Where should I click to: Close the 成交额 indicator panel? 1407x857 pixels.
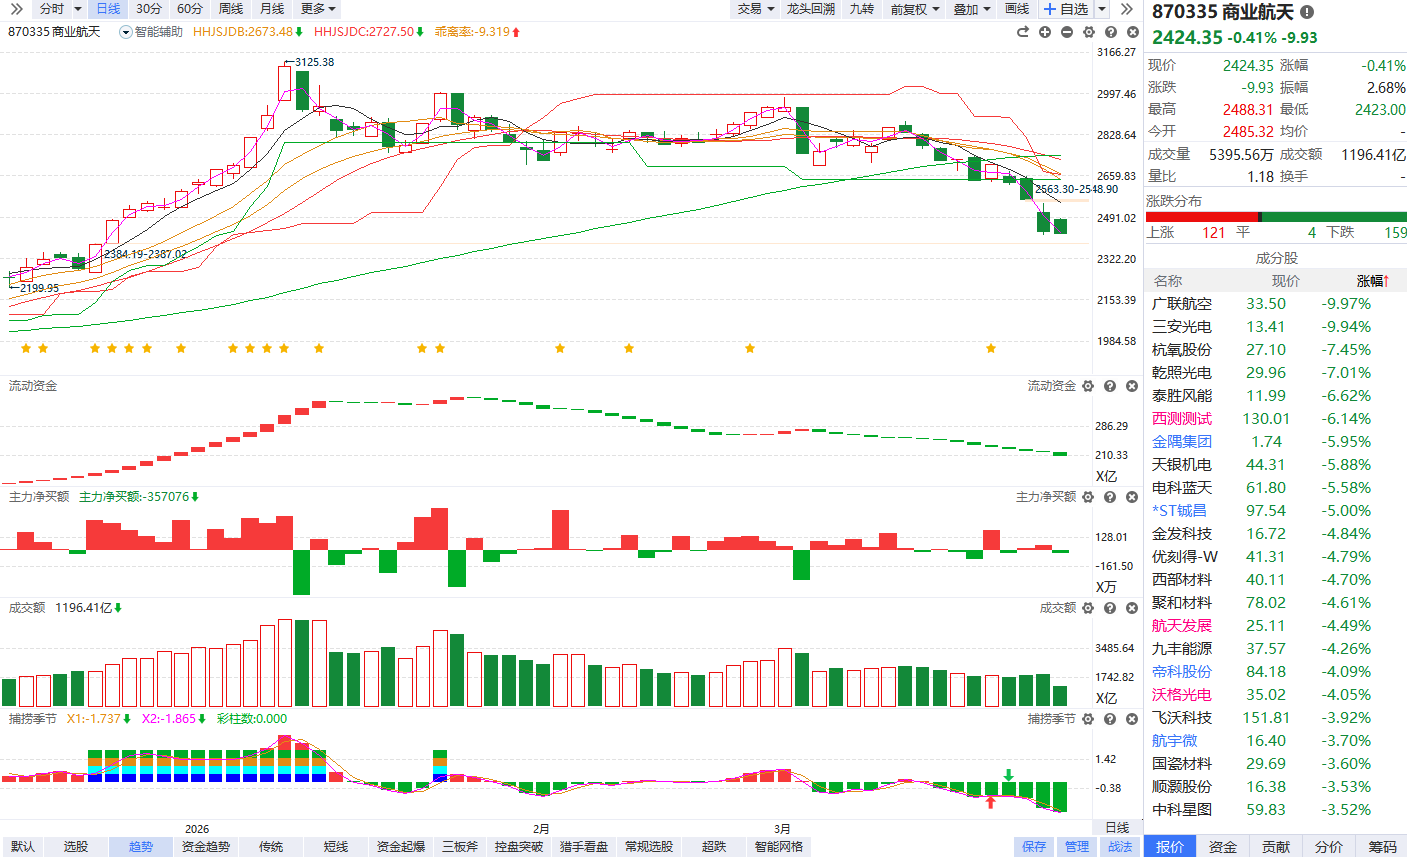[x=1132, y=608]
